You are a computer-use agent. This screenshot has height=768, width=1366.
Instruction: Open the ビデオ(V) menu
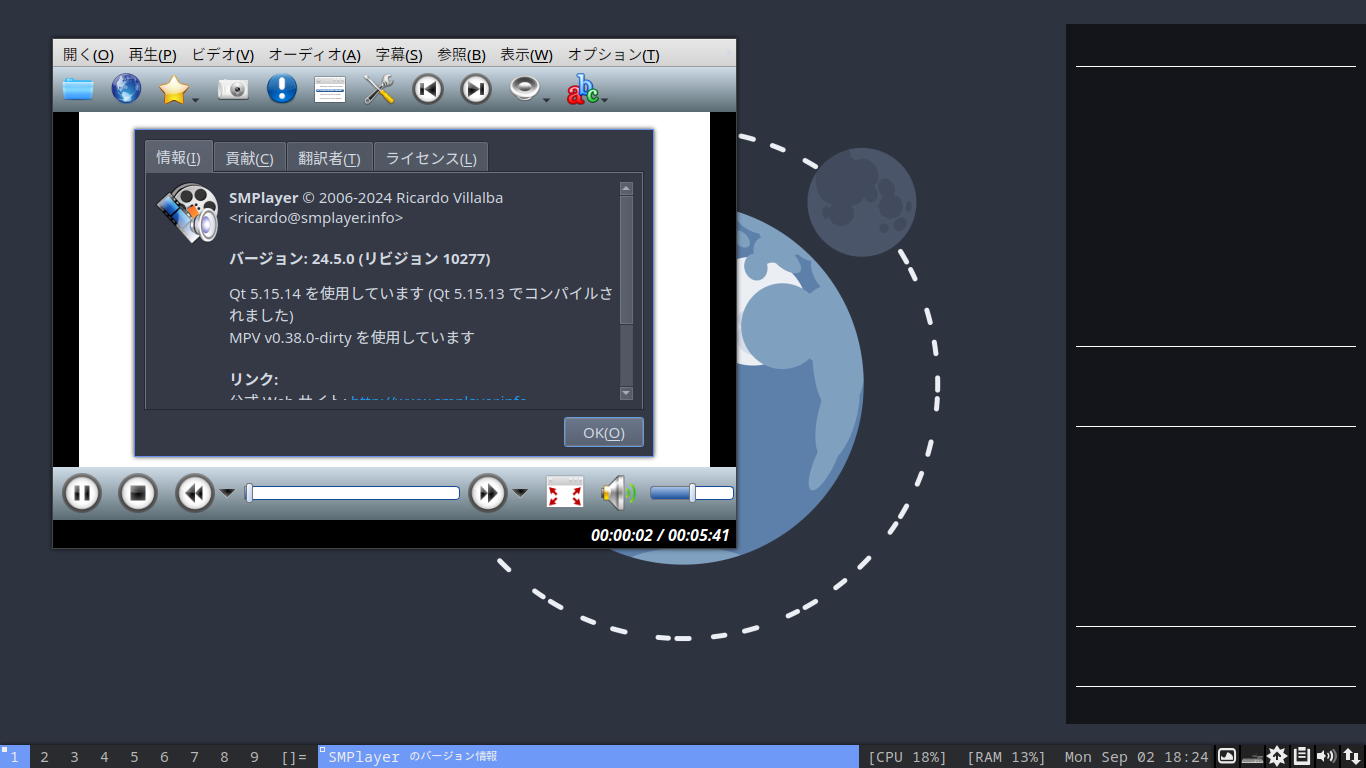222,55
